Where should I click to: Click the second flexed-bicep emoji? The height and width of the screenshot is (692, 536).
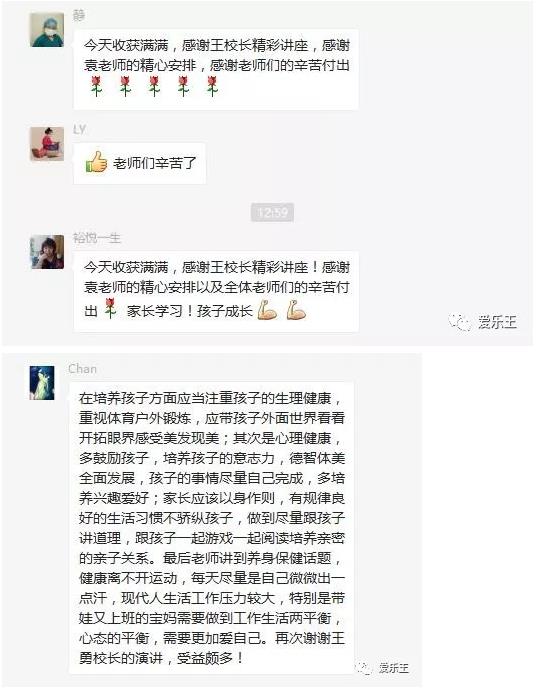296,310
